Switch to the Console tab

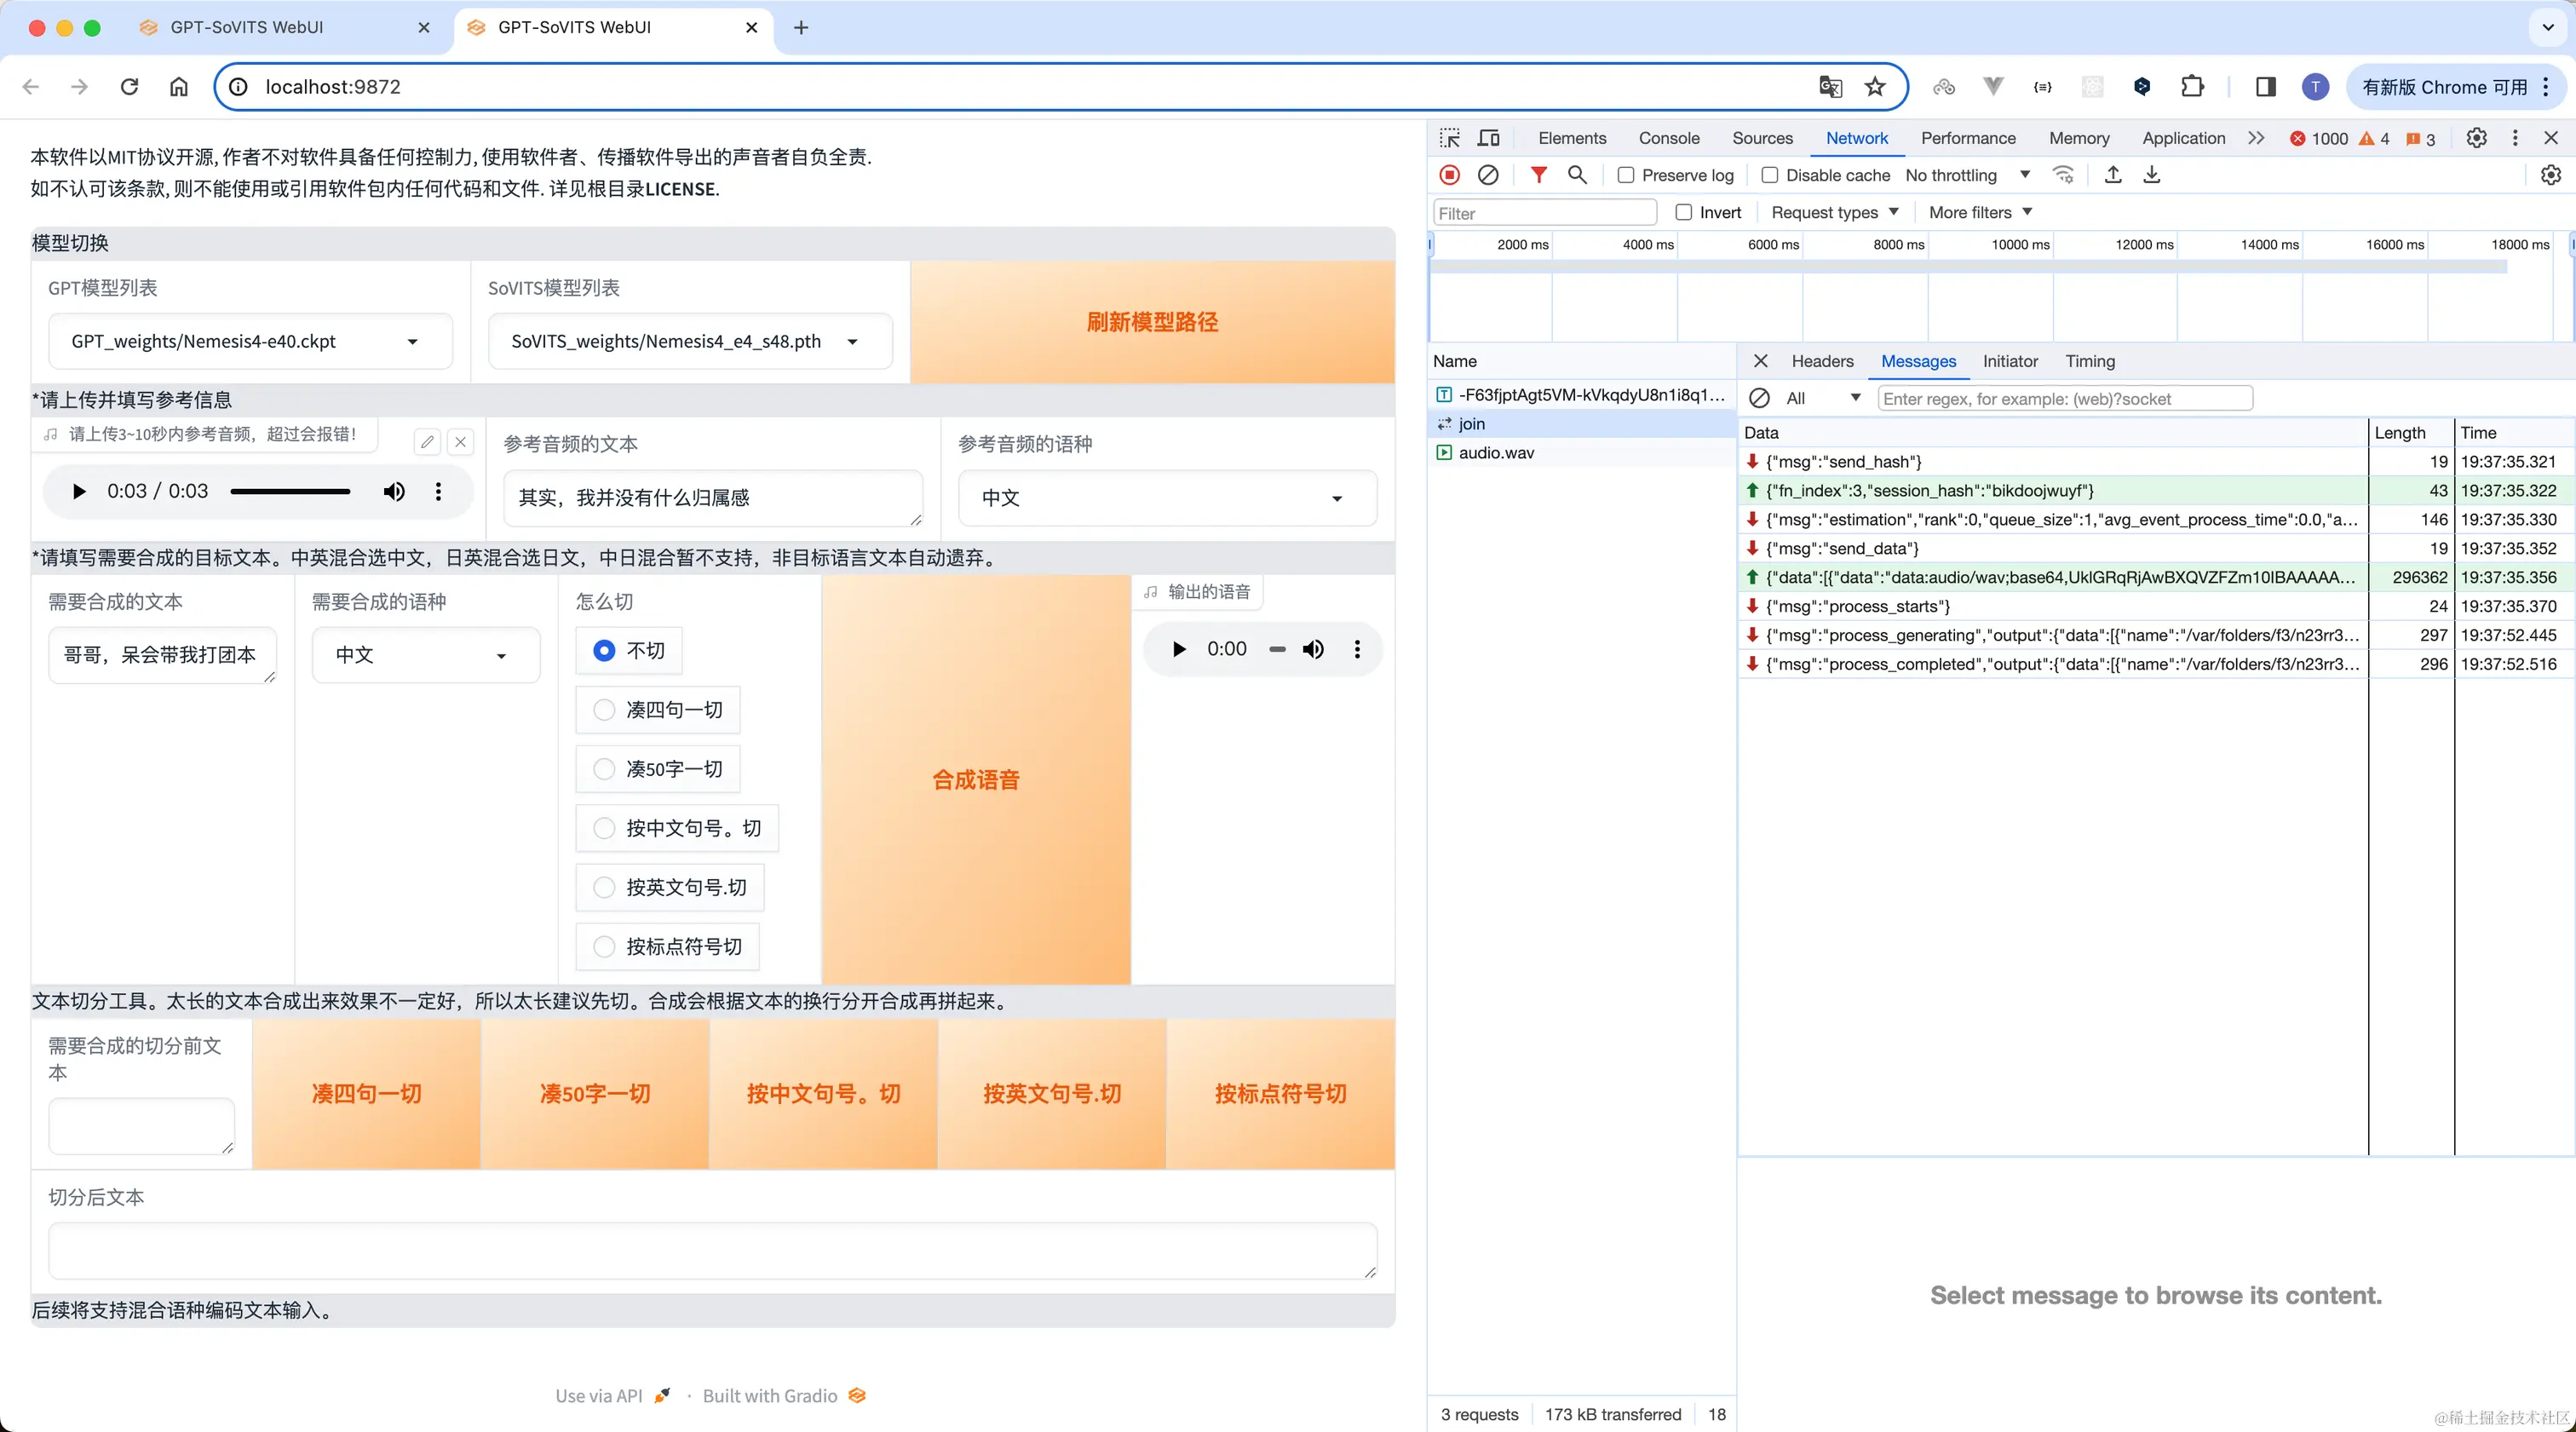[1668, 138]
